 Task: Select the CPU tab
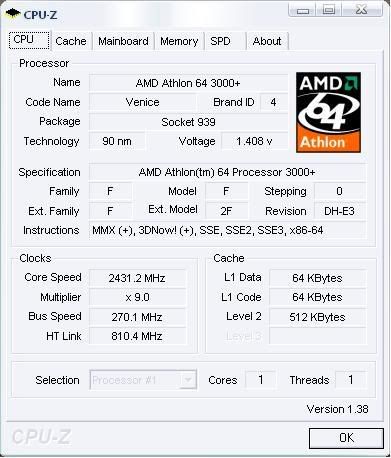(29, 40)
